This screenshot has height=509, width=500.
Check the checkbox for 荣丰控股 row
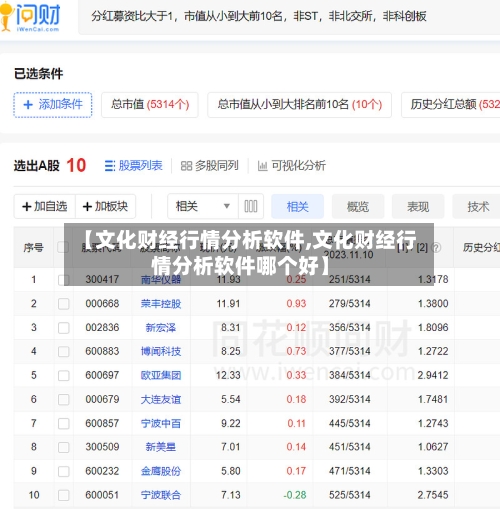pos(64,304)
